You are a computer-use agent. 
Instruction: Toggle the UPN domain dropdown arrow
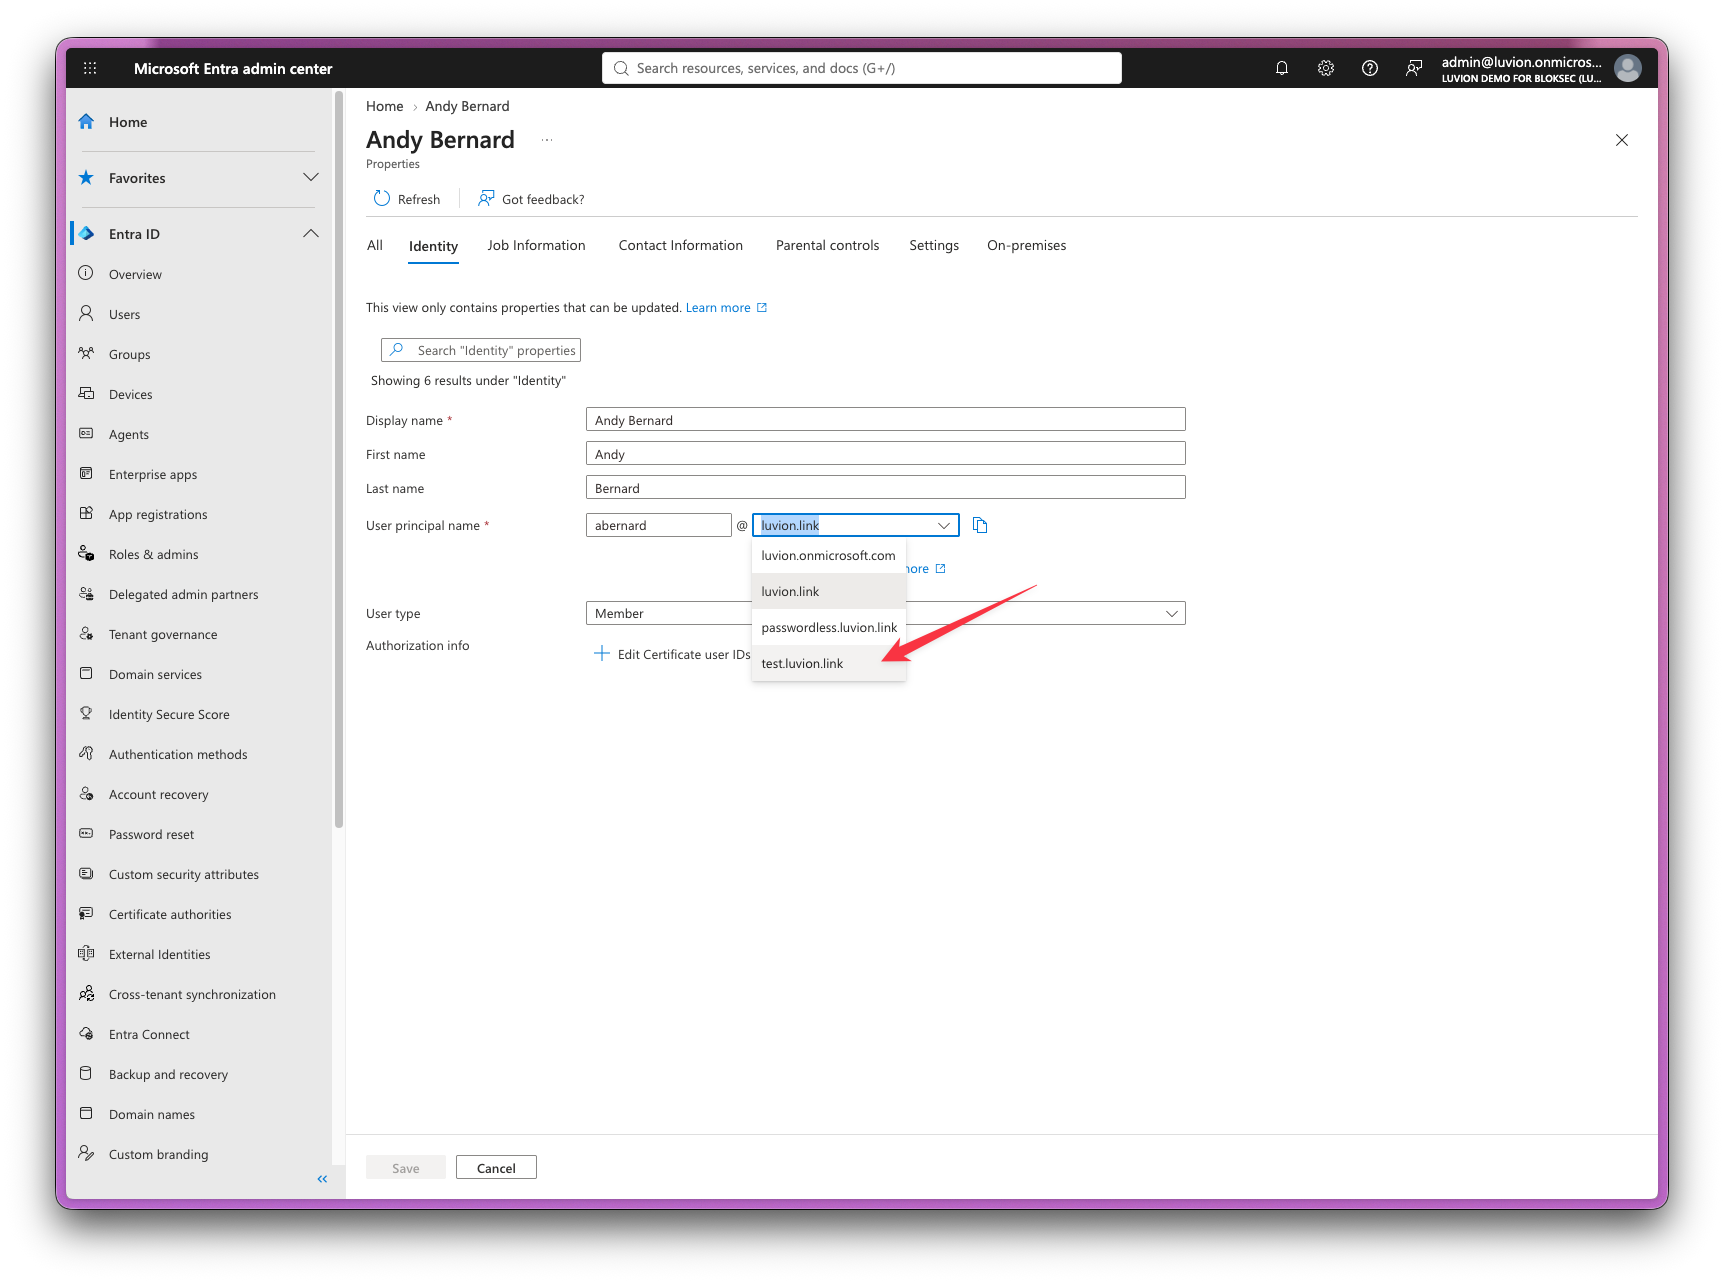click(x=943, y=525)
